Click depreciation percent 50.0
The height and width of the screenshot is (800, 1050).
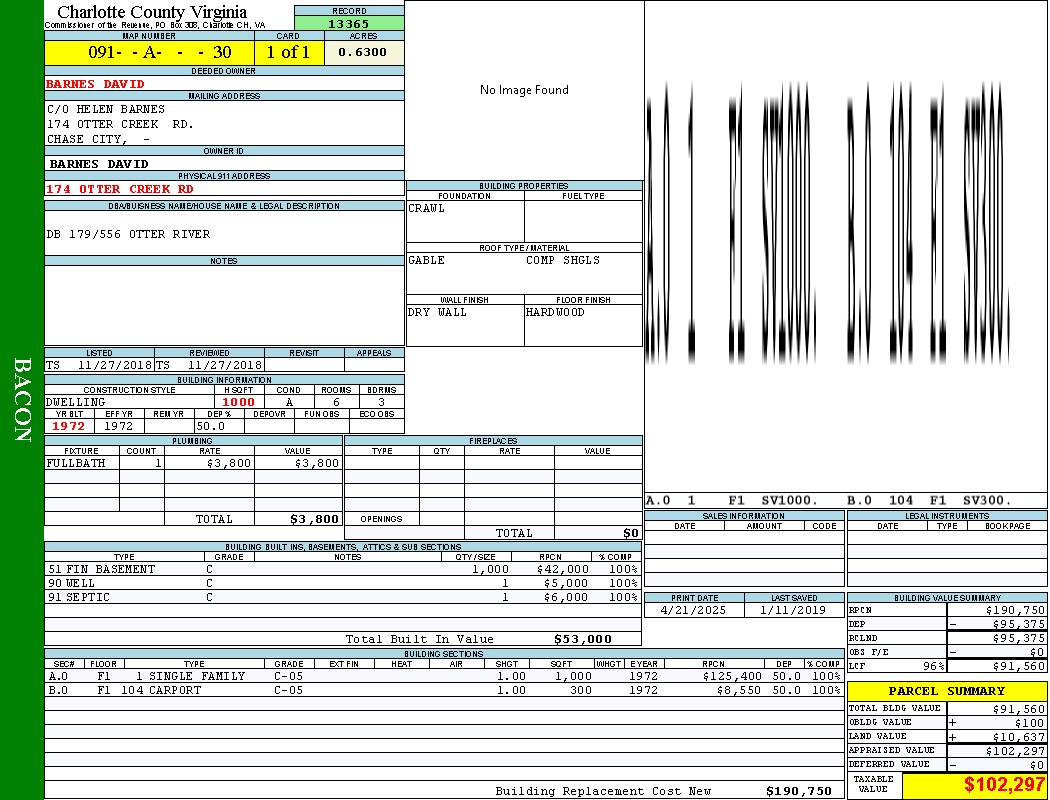210,426
